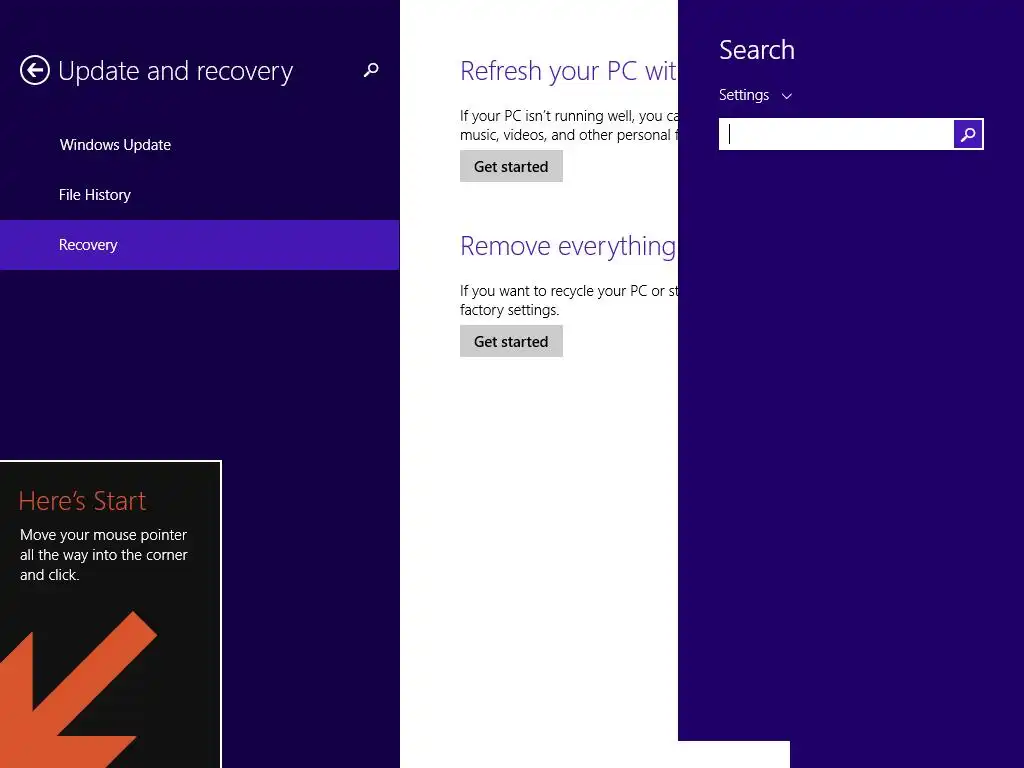This screenshot has height=768, width=1024.
Task: Select the Recovery menu item
Action: pos(200,245)
